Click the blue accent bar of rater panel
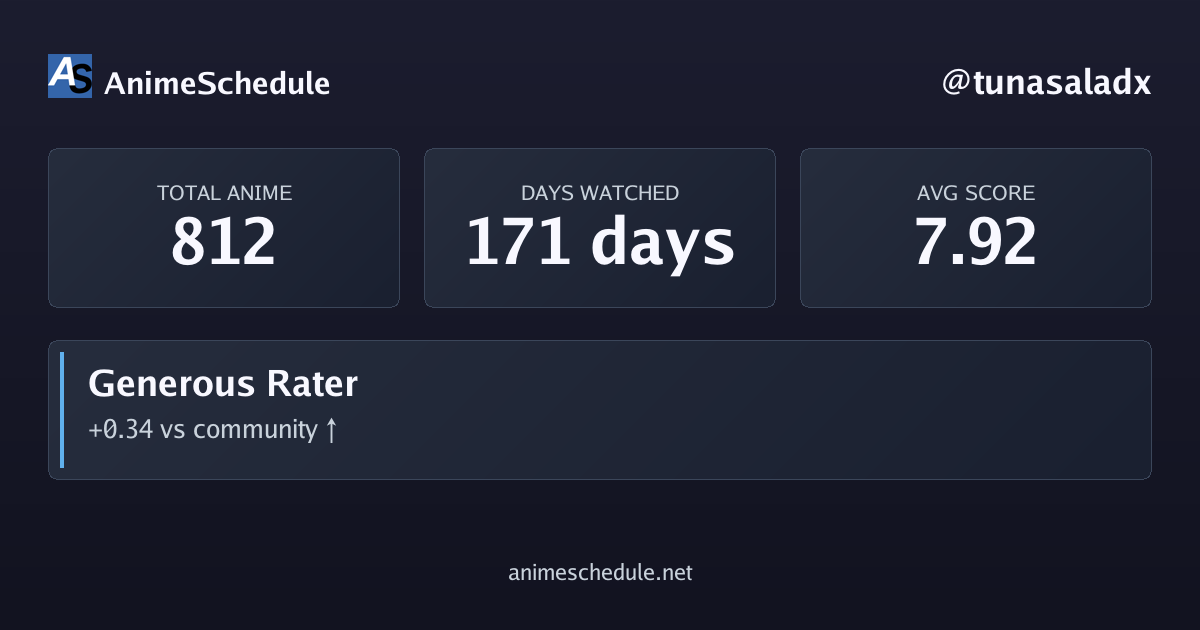1200x630 pixels. (x=61, y=410)
